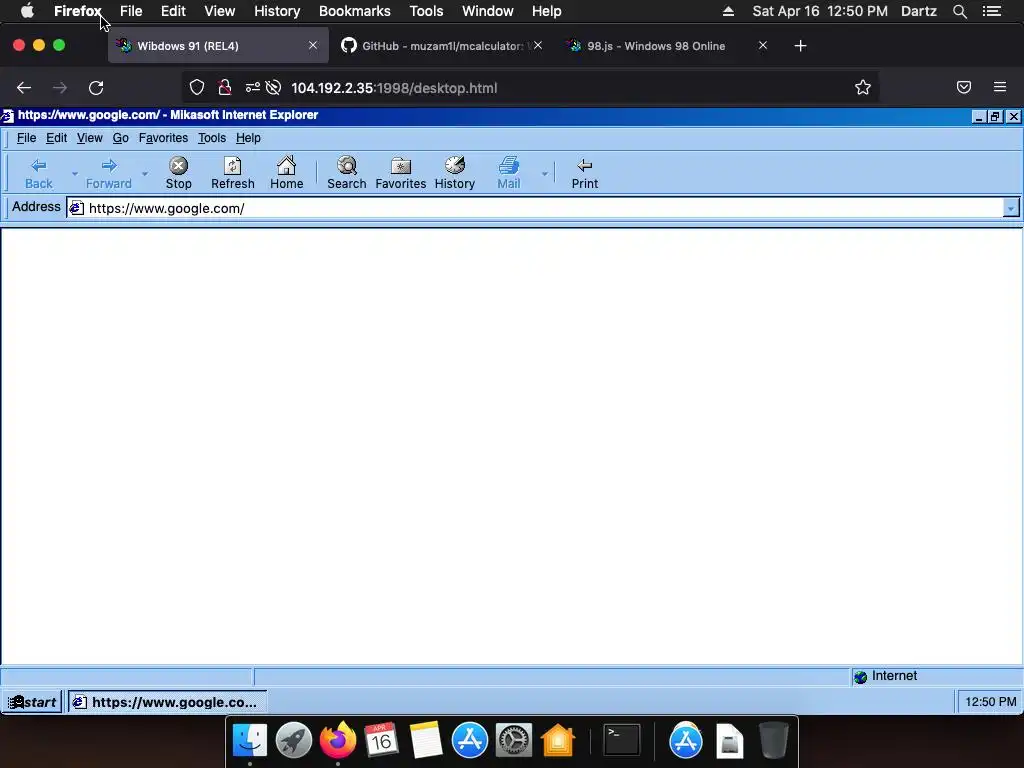Bookmark this page with the star icon
Image resolution: width=1024 pixels, height=768 pixels.
point(863,88)
